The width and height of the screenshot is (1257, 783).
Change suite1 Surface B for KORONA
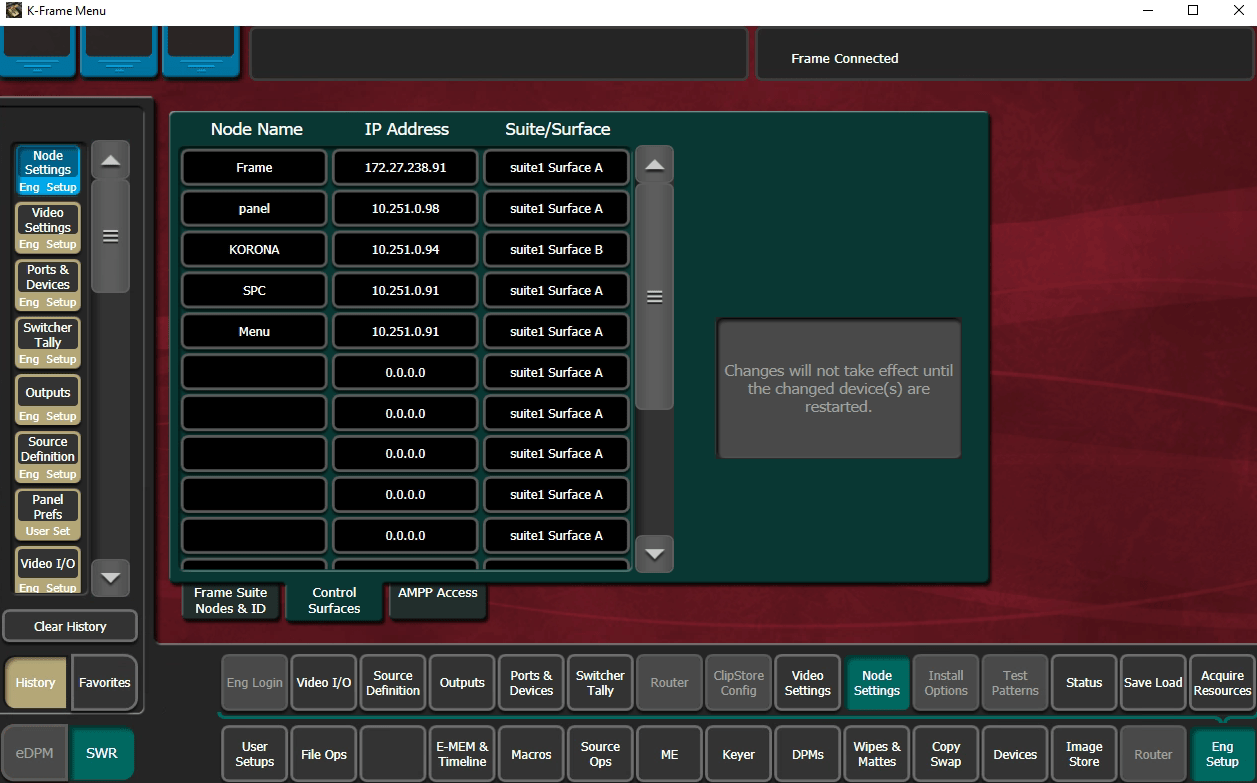tap(556, 250)
